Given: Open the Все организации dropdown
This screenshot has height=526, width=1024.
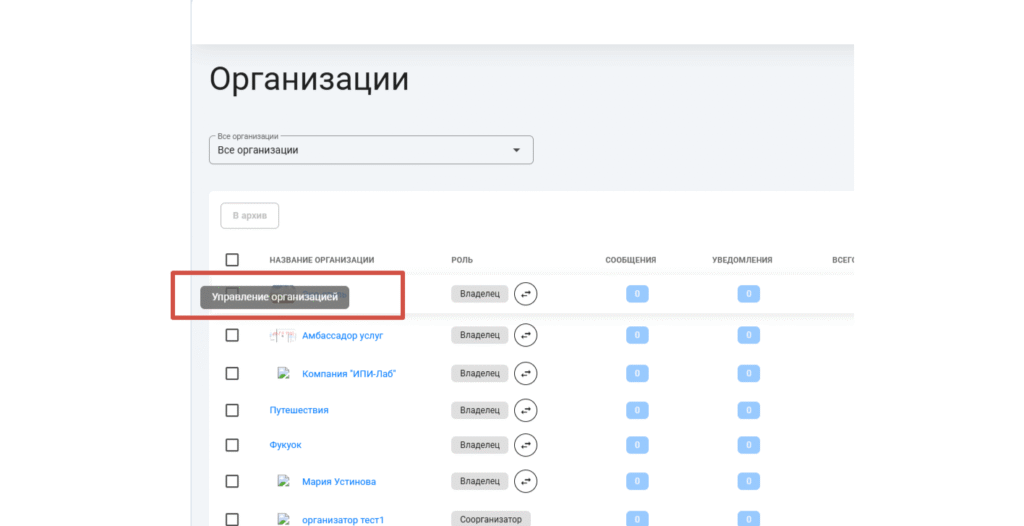Looking at the screenshot, I should coord(371,150).
